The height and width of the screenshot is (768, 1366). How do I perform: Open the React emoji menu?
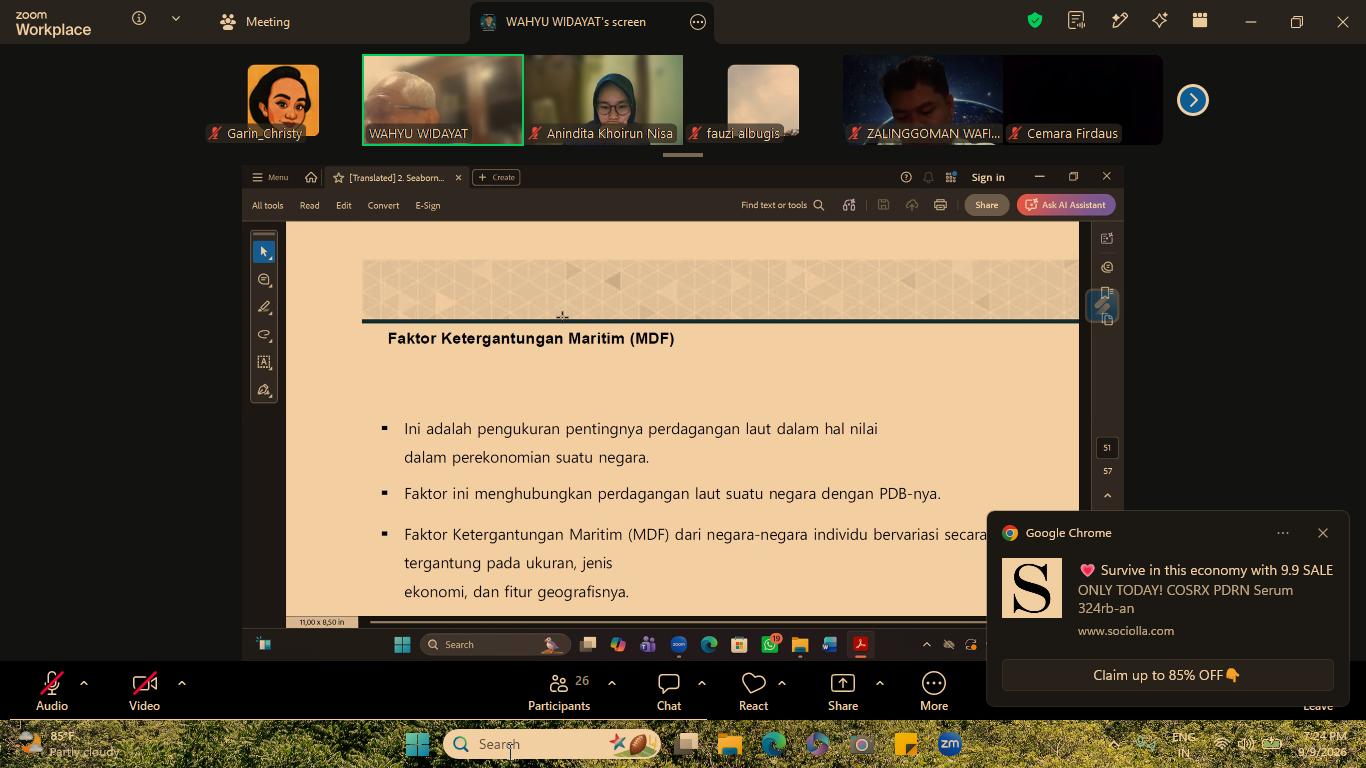pyautogui.click(x=753, y=692)
